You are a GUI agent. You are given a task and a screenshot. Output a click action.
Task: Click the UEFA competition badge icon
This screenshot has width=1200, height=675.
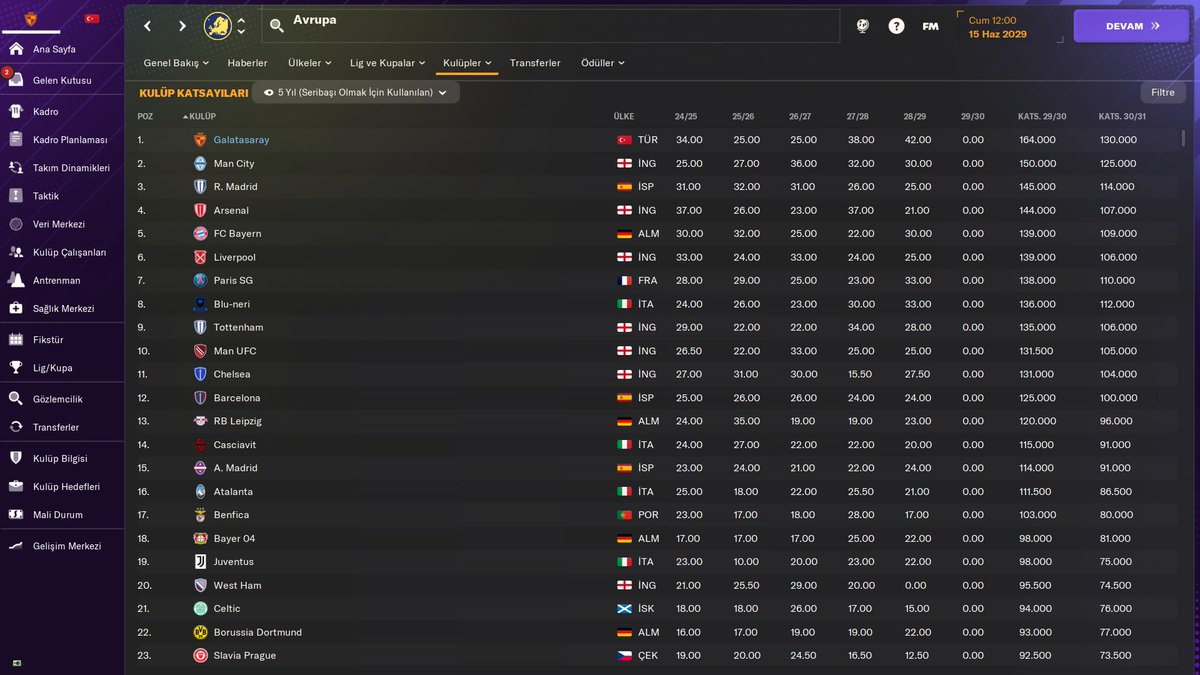click(x=217, y=26)
